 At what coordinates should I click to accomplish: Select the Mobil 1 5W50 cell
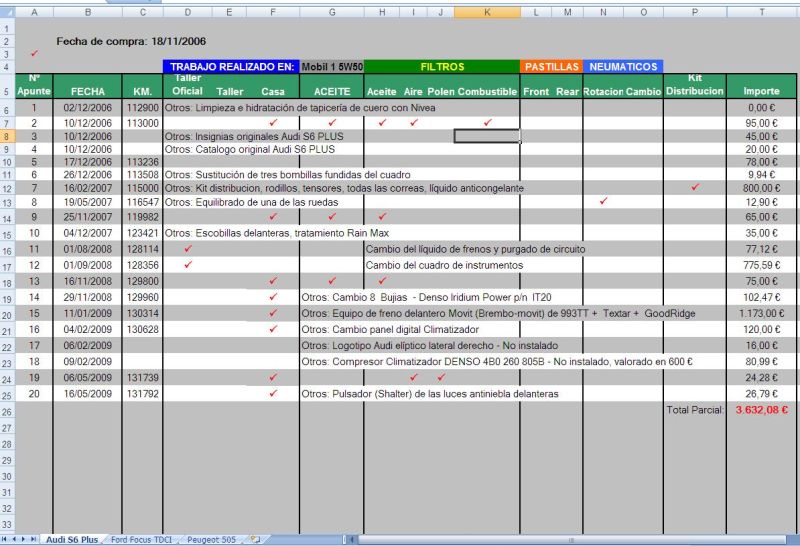[x=332, y=66]
